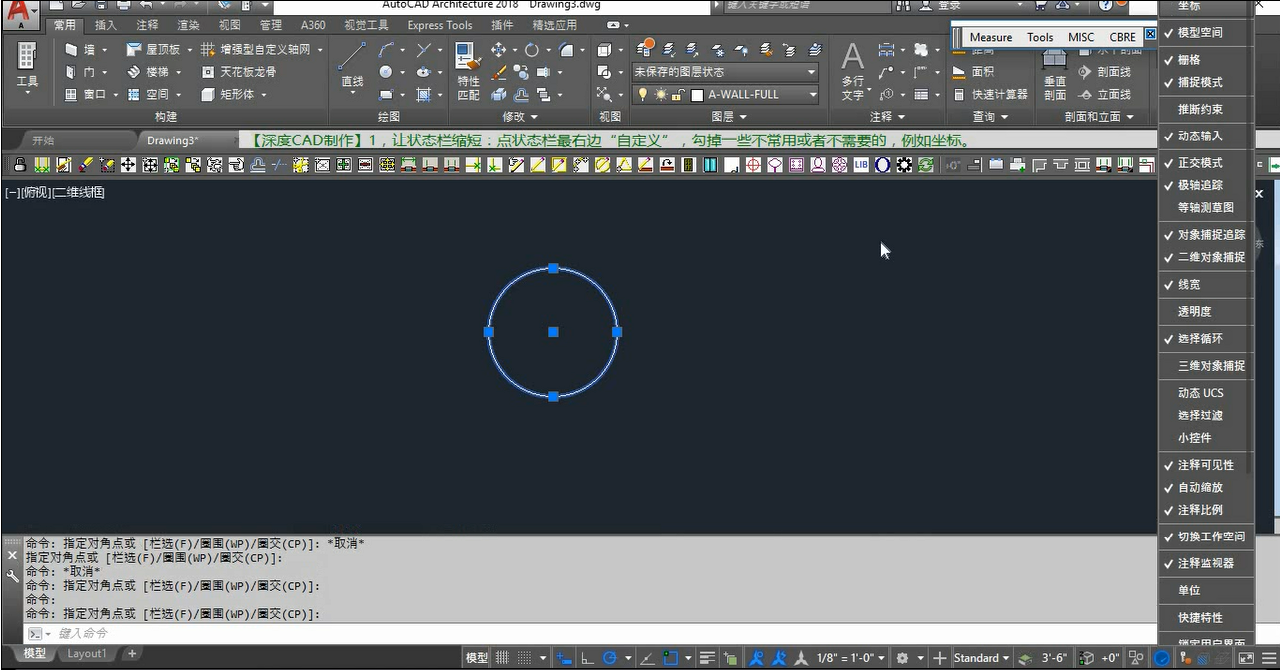
Task: Click the LIB icon in the toolbar
Action: point(861,165)
